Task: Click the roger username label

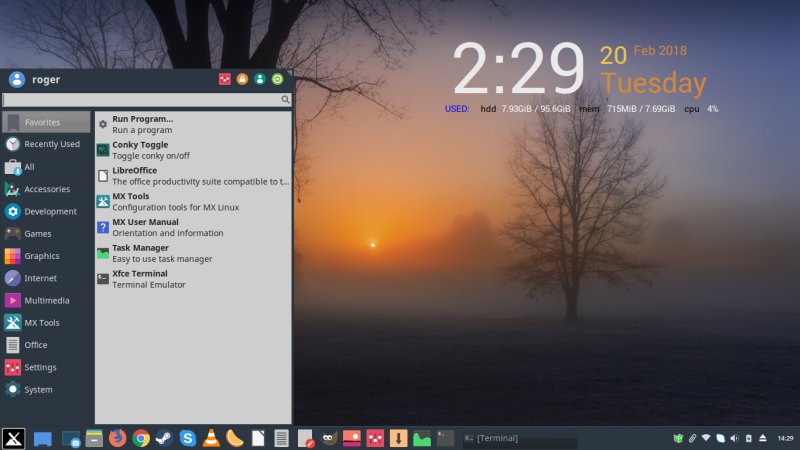Action: (46, 80)
